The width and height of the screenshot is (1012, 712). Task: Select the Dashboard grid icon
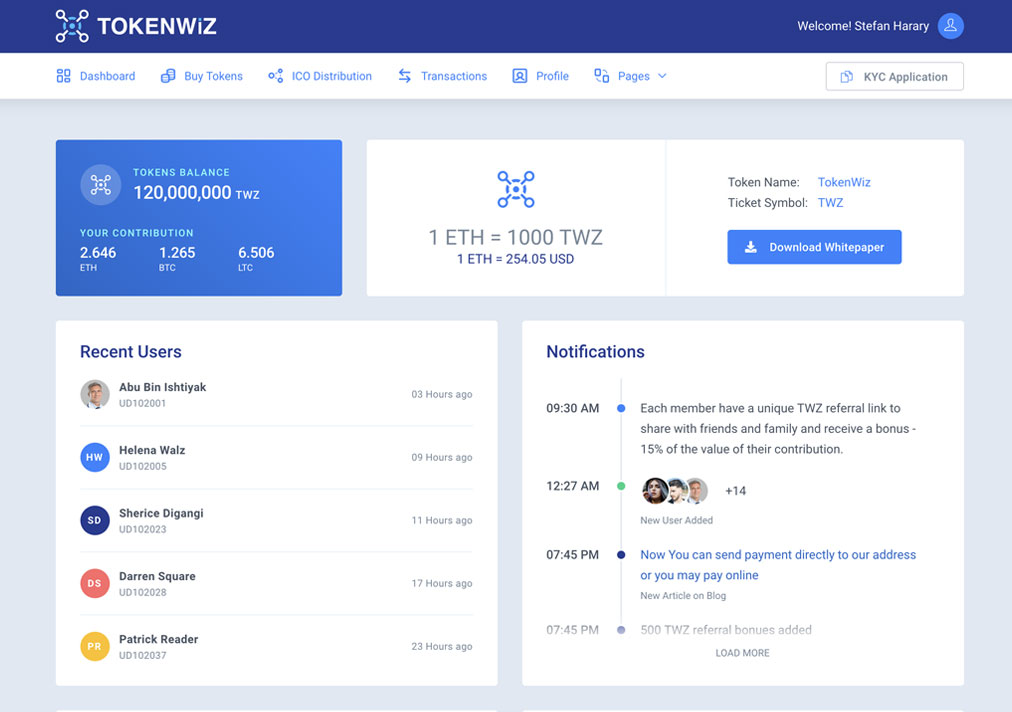pos(62,75)
